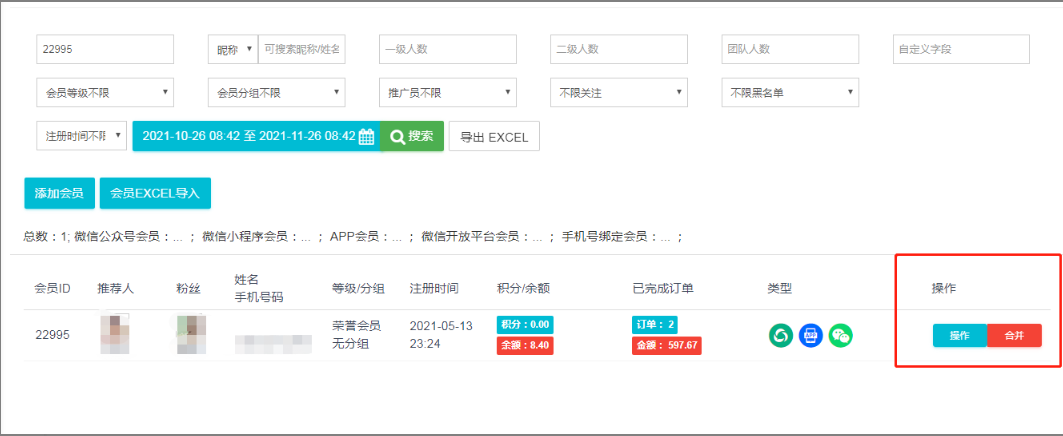
Task: Click the red 合并 button
Action: tap(1014, 336)
